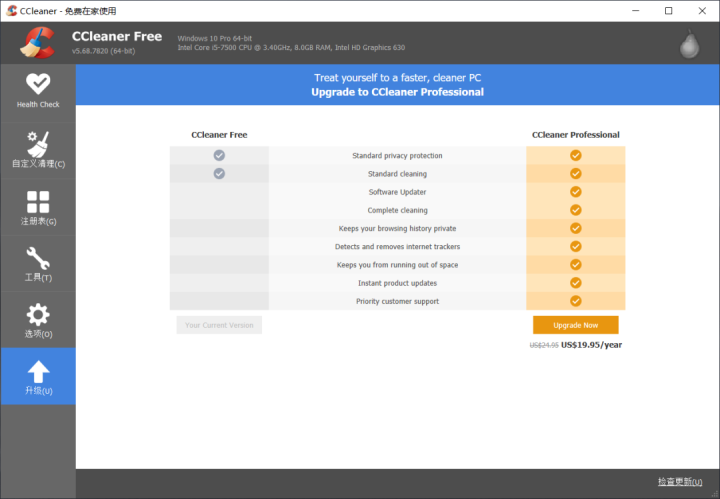Click the Software Updater row text

point(397,192)
